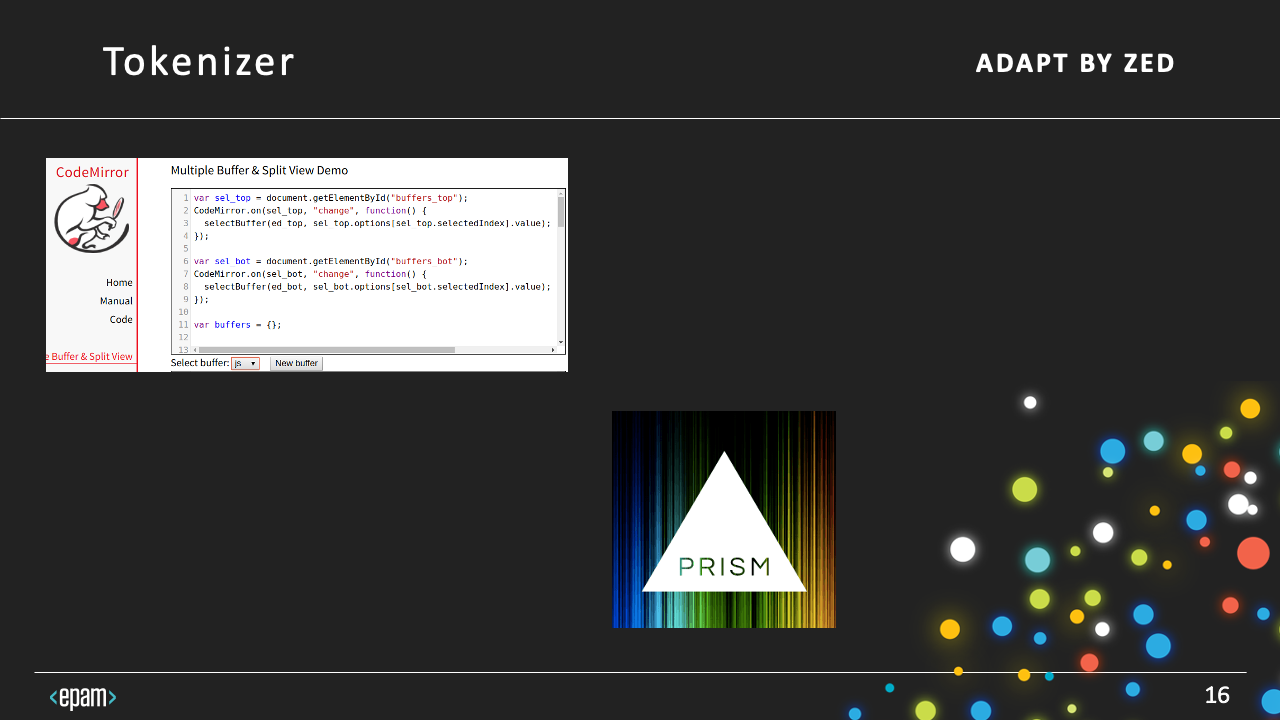This screenshot has width=1280, height=720.
Task: Click the New buffer button
Action: click(x=296, y=364)
